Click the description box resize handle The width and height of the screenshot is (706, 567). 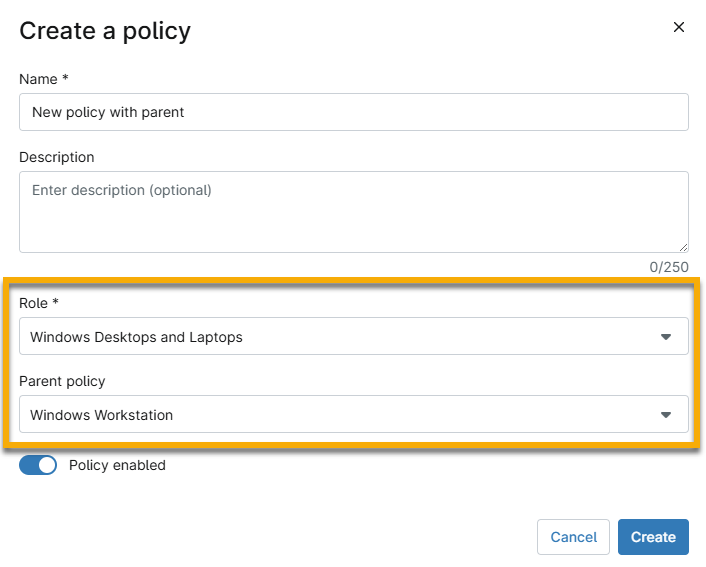683,247
